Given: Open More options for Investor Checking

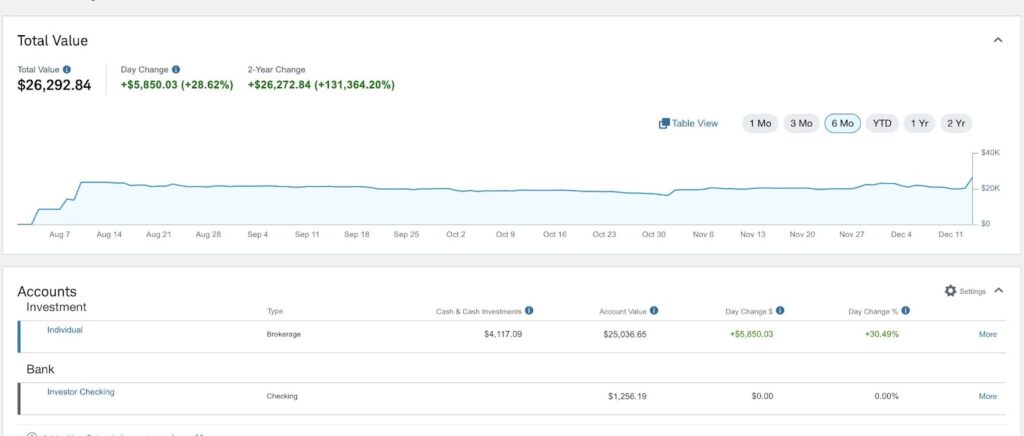Looking at the screenshot, I should click(x=987, y=396).
